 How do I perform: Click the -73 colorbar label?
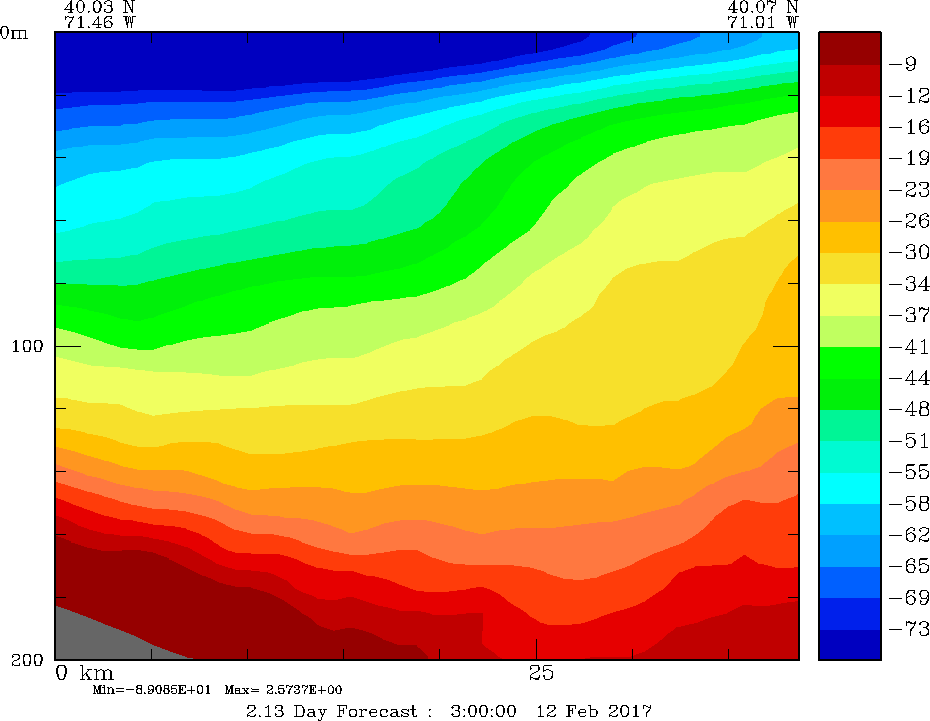point(908,629)
